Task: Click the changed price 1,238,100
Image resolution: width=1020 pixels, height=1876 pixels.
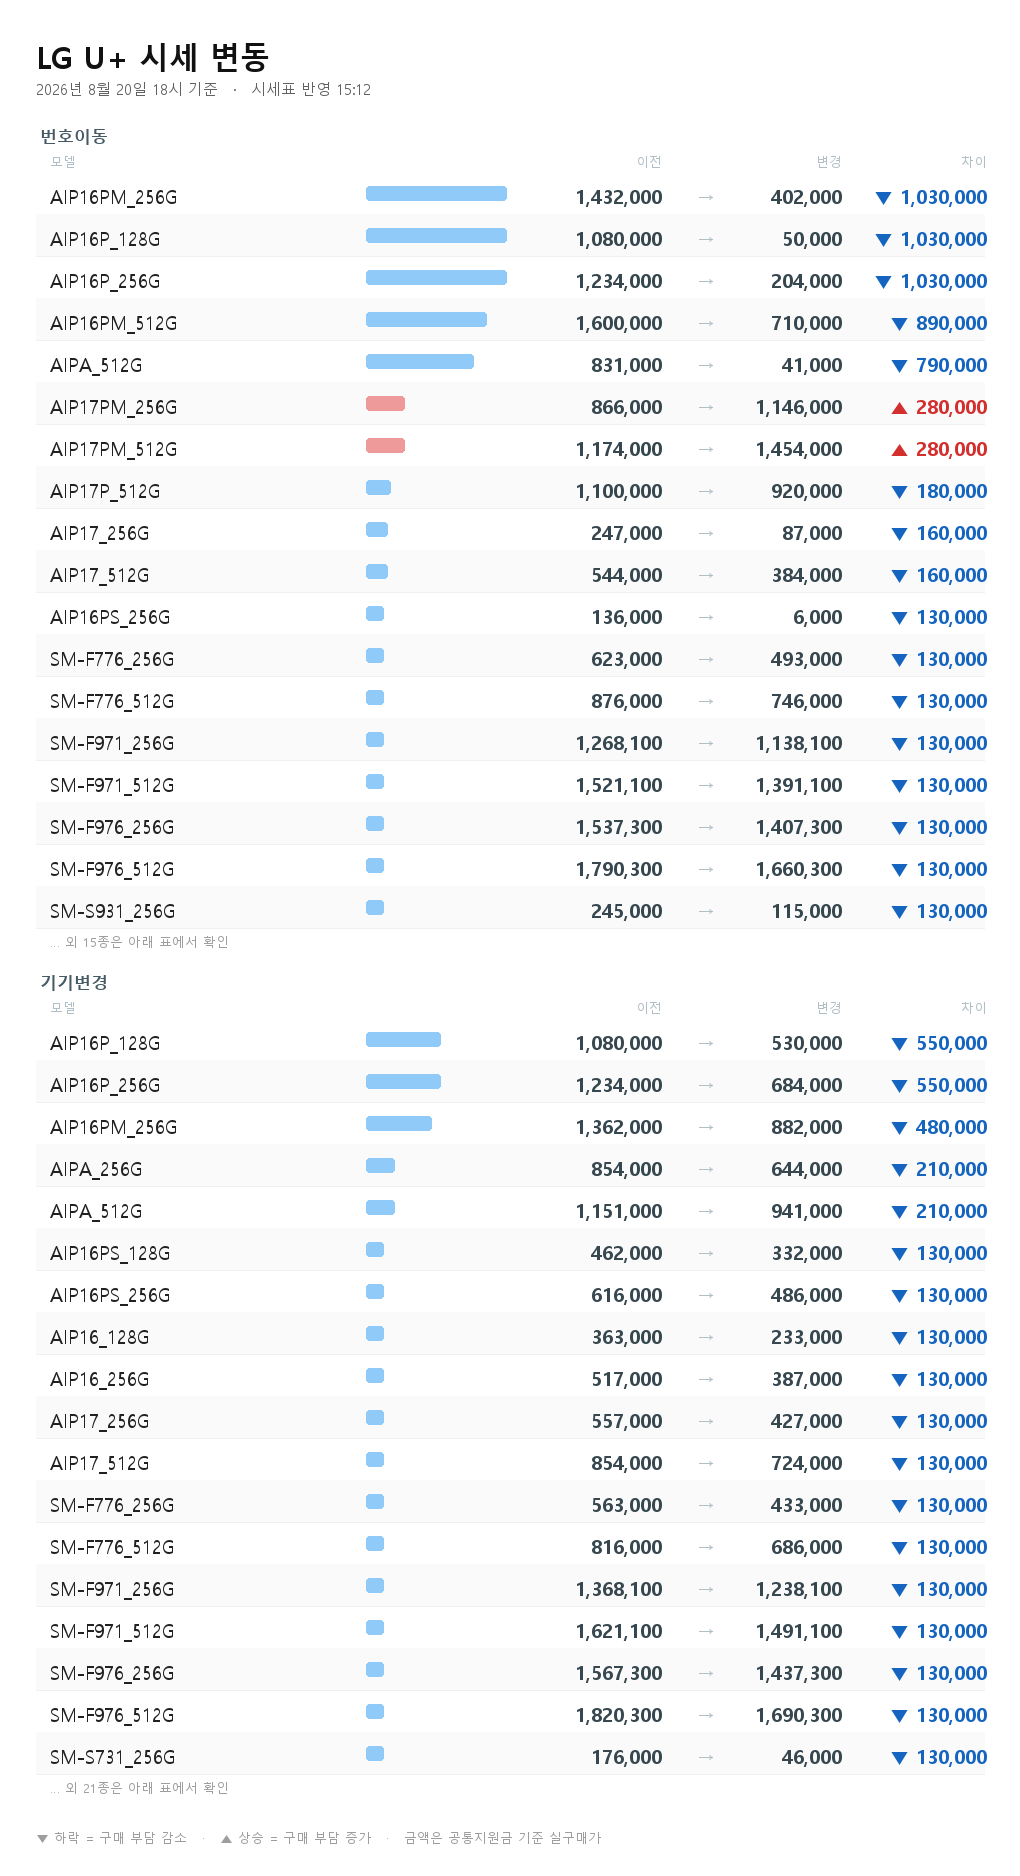Action: 799,1590
